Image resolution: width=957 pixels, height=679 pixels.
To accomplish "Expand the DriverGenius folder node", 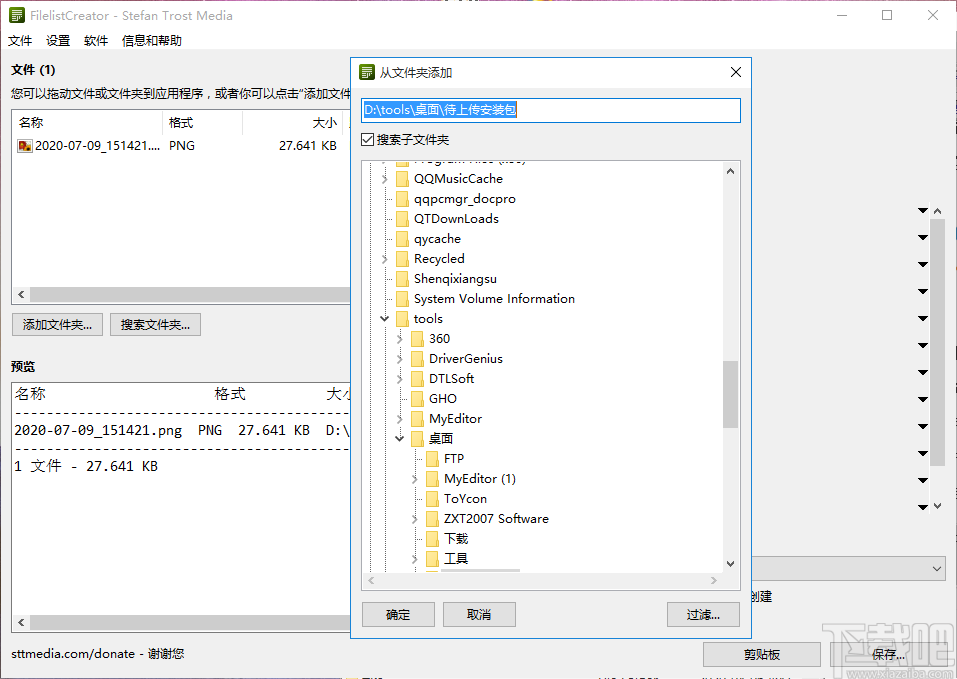I will (x=399, y=358).
